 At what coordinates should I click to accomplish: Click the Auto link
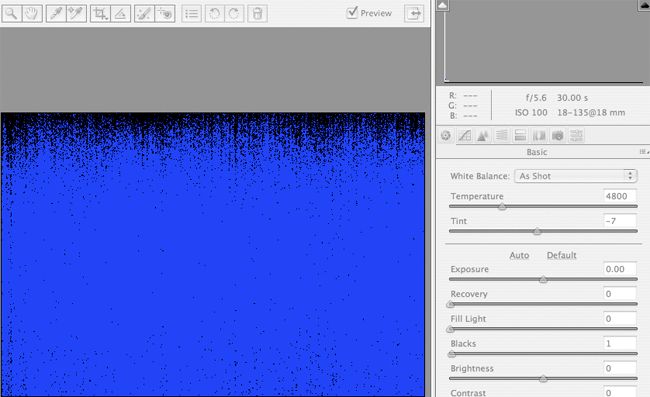click(x=519, y=255)
